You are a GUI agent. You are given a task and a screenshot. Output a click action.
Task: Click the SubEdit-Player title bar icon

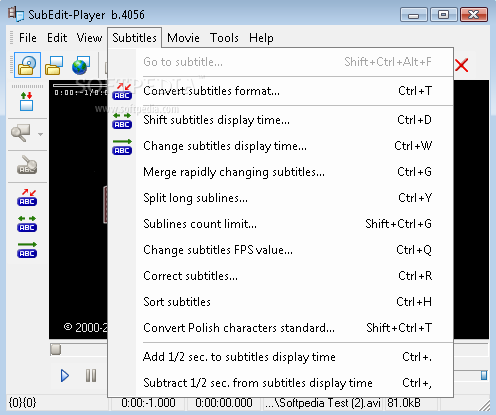pyautogui.click(x=16, y=14)
